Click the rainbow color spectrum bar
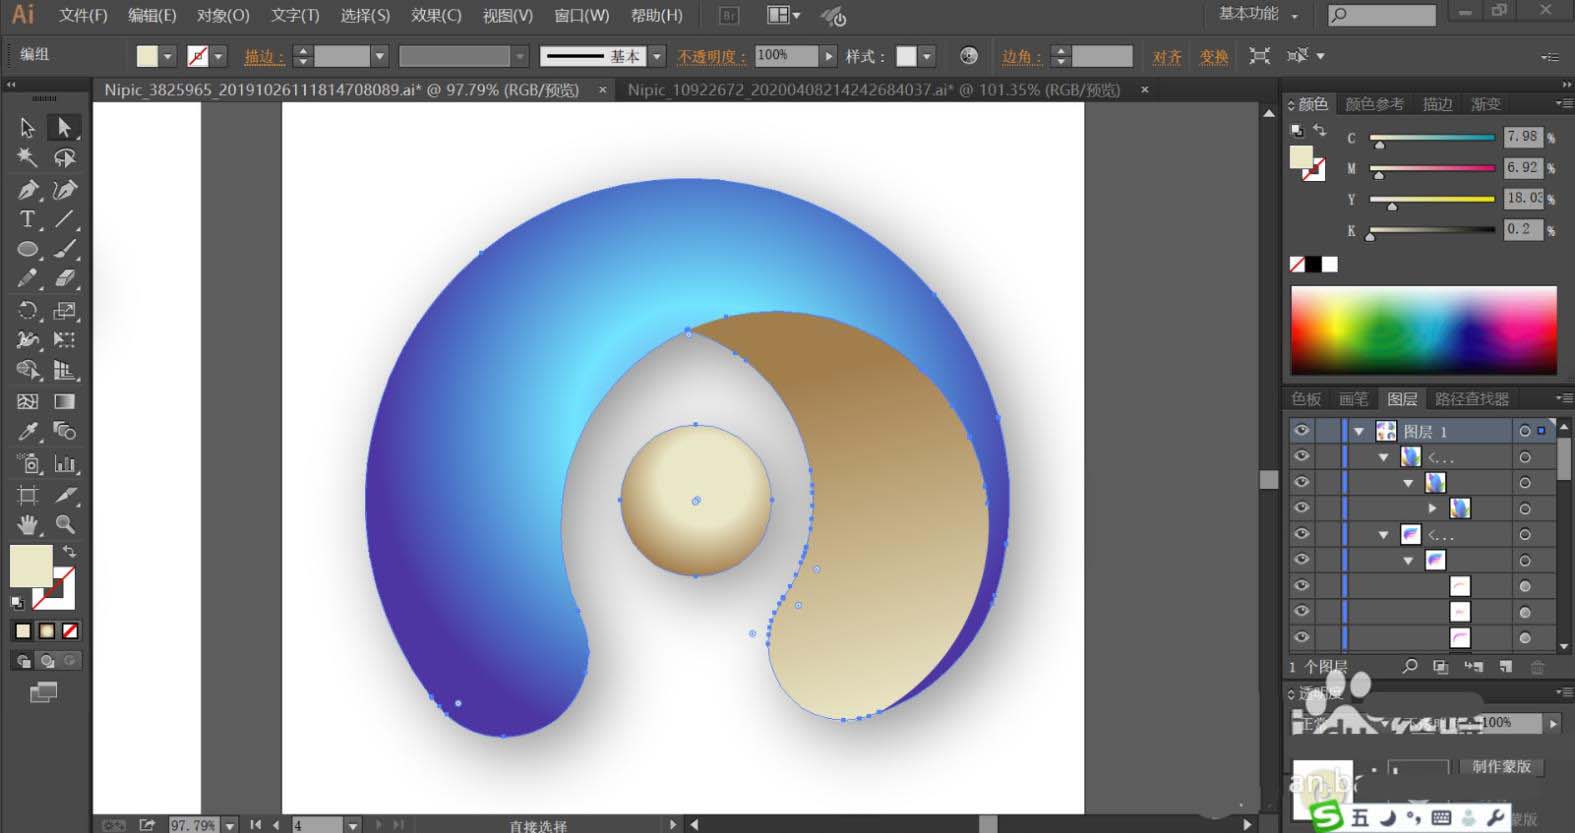 [x=1423, y=331]
